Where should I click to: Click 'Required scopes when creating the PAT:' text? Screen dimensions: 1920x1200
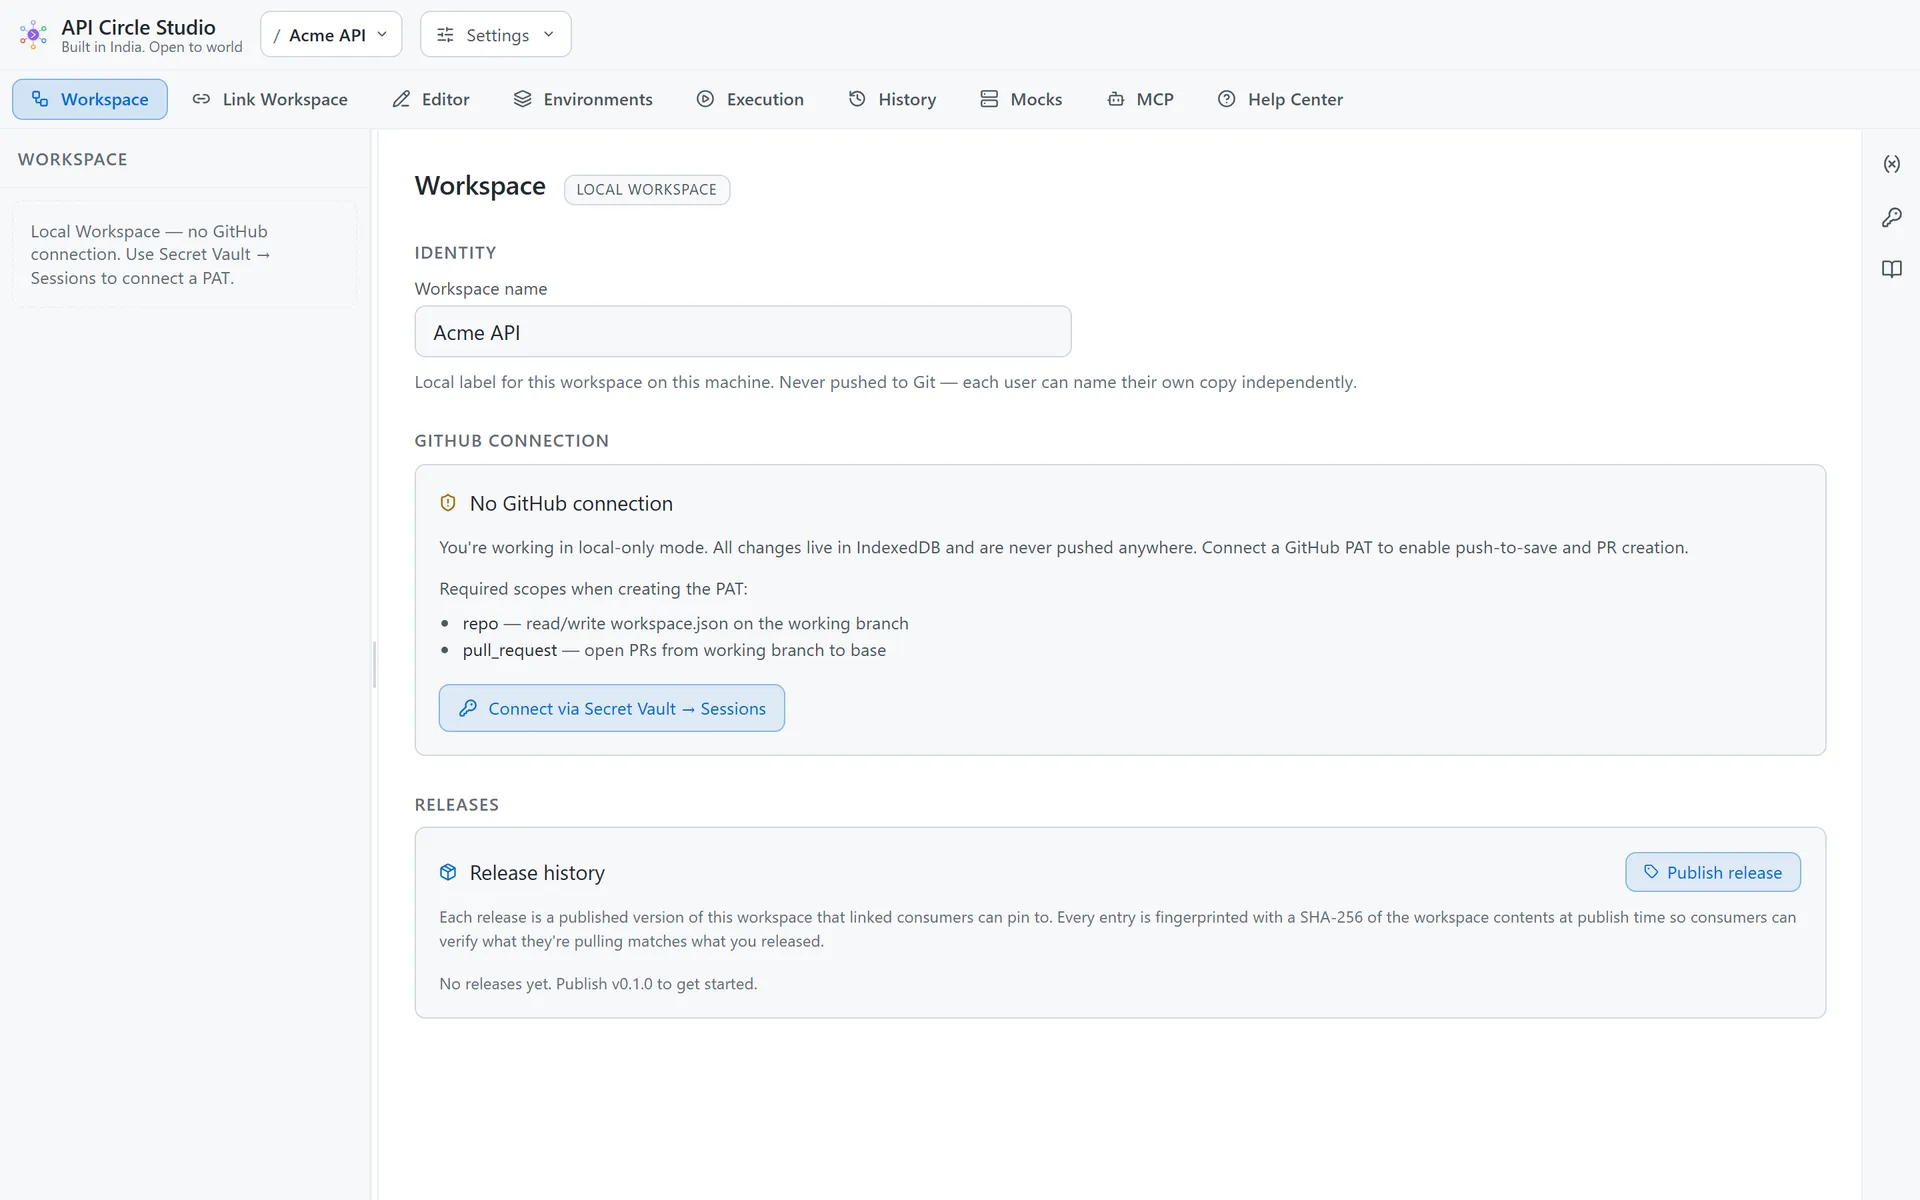(x=593, y=589)
